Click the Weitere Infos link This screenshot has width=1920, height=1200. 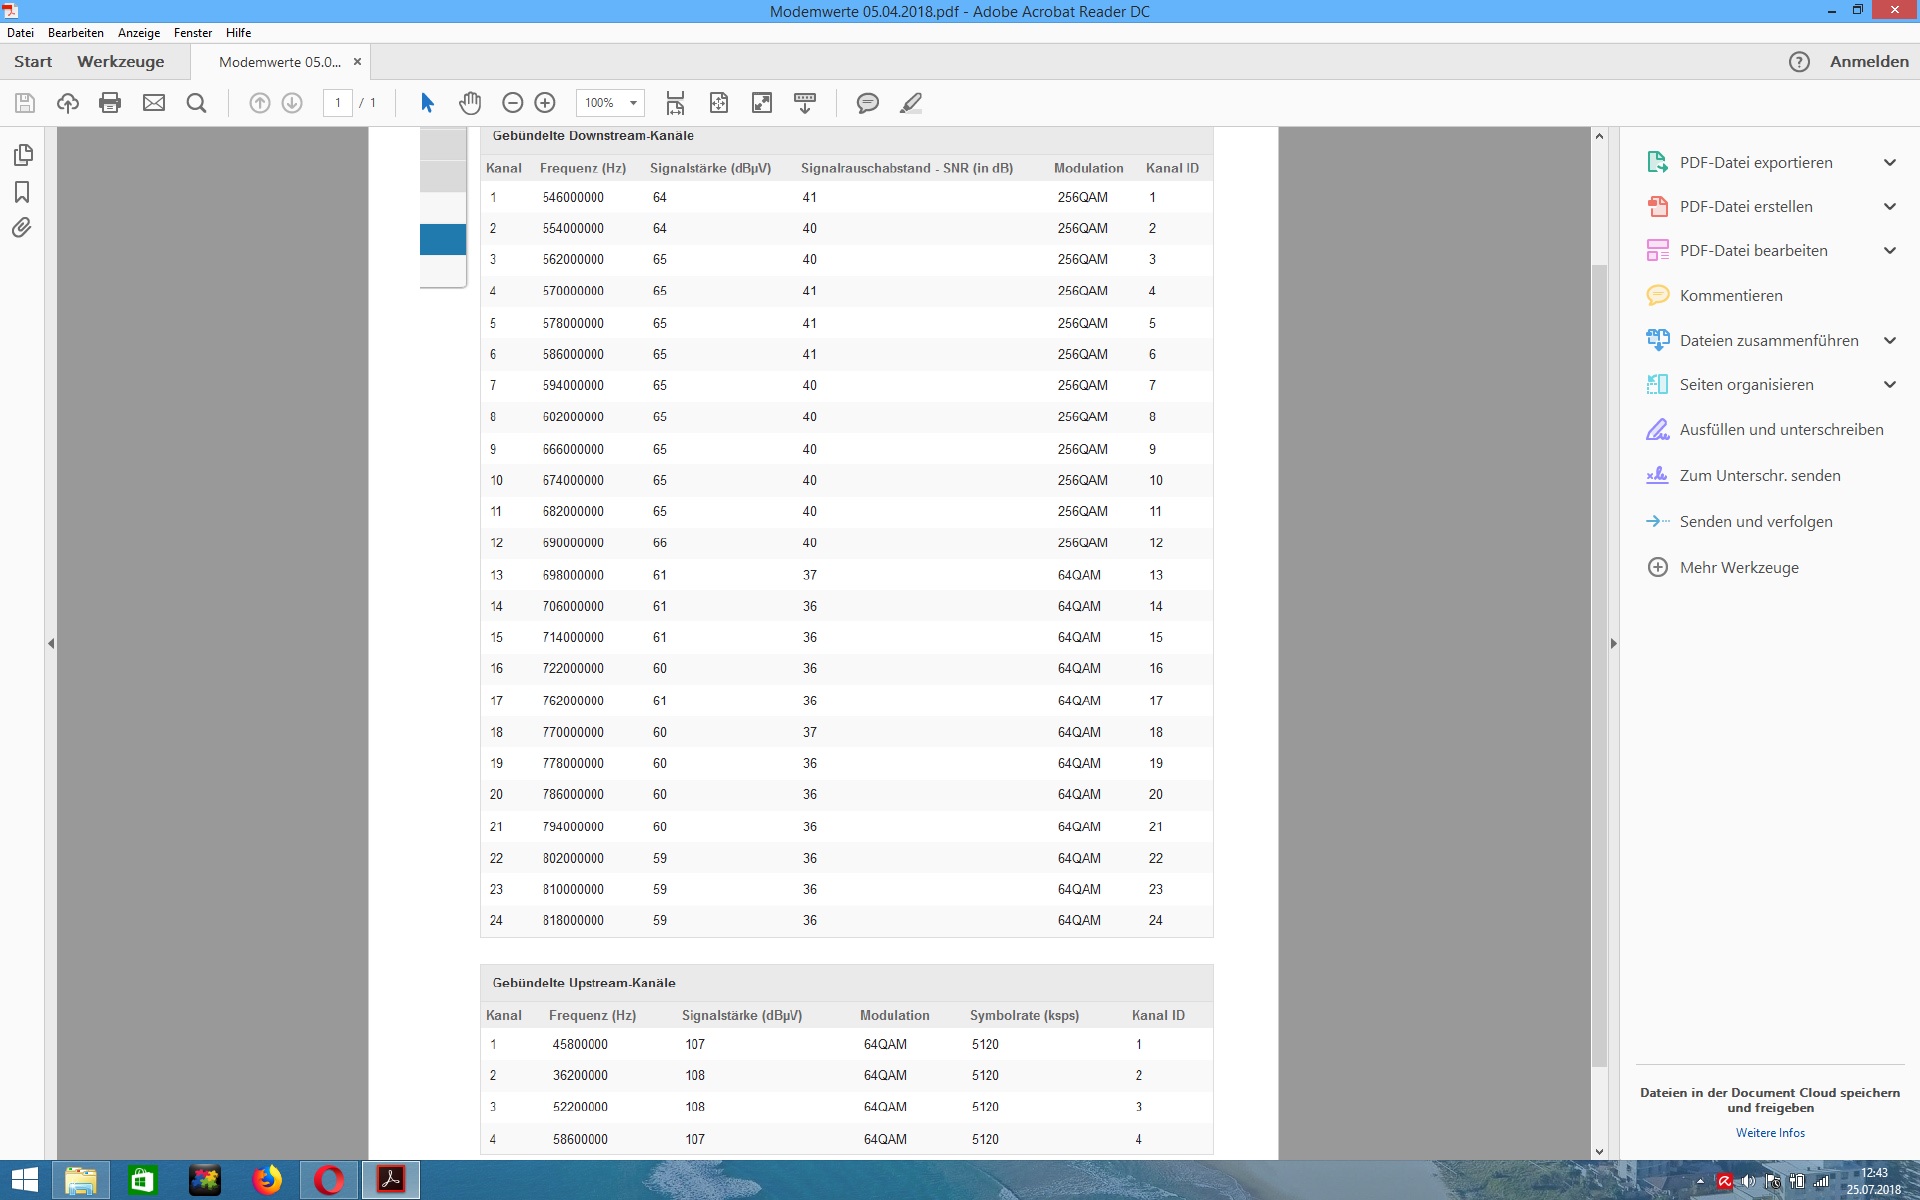(x=1770, y=1133)
